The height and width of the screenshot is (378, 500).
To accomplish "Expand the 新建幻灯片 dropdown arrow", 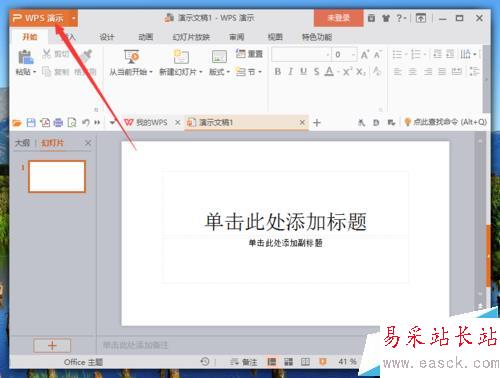I will pos(201,72).
